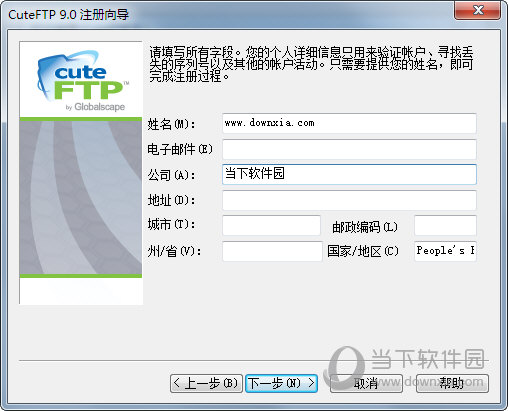Viewport: 508px width, 411px height.
Task: Continue with 下一步(N) button
Action: [281, 383]
